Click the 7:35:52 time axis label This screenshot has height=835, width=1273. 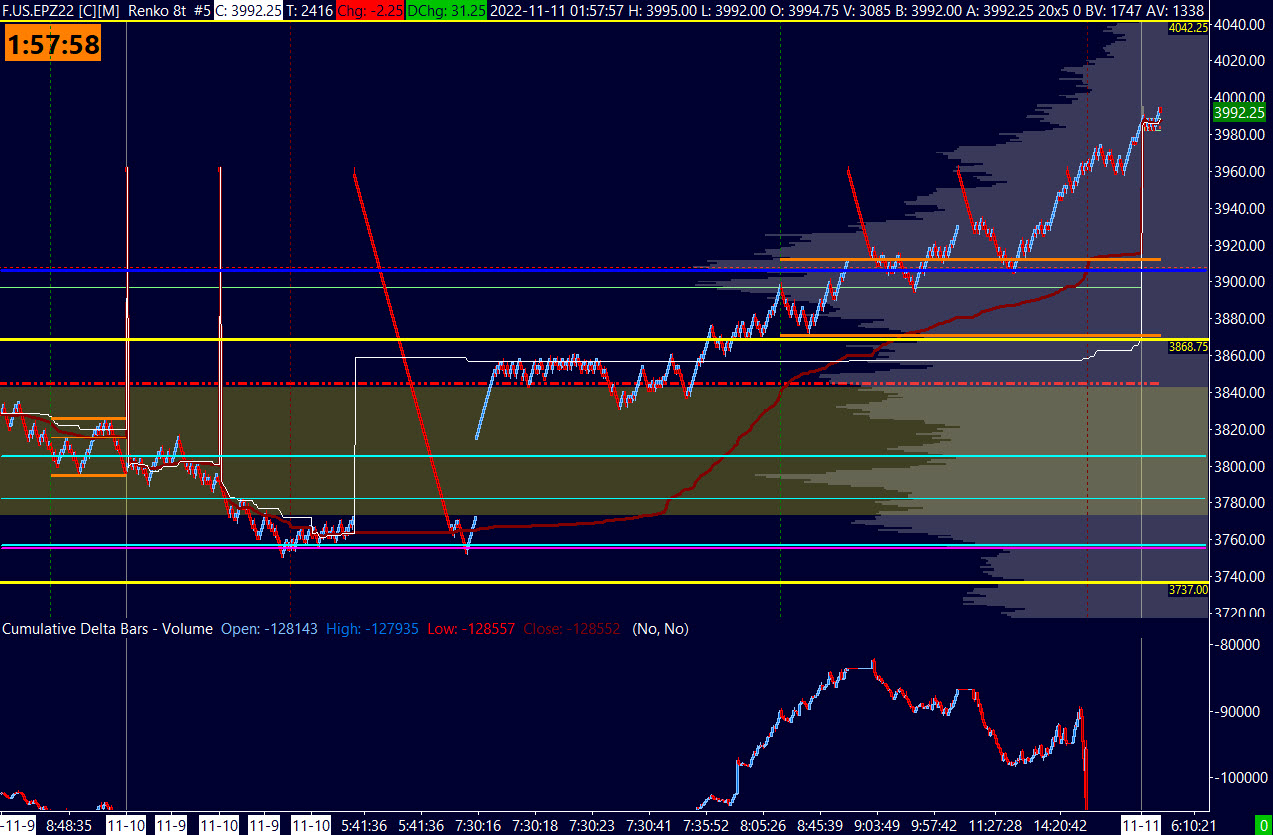tap(708, 826)
